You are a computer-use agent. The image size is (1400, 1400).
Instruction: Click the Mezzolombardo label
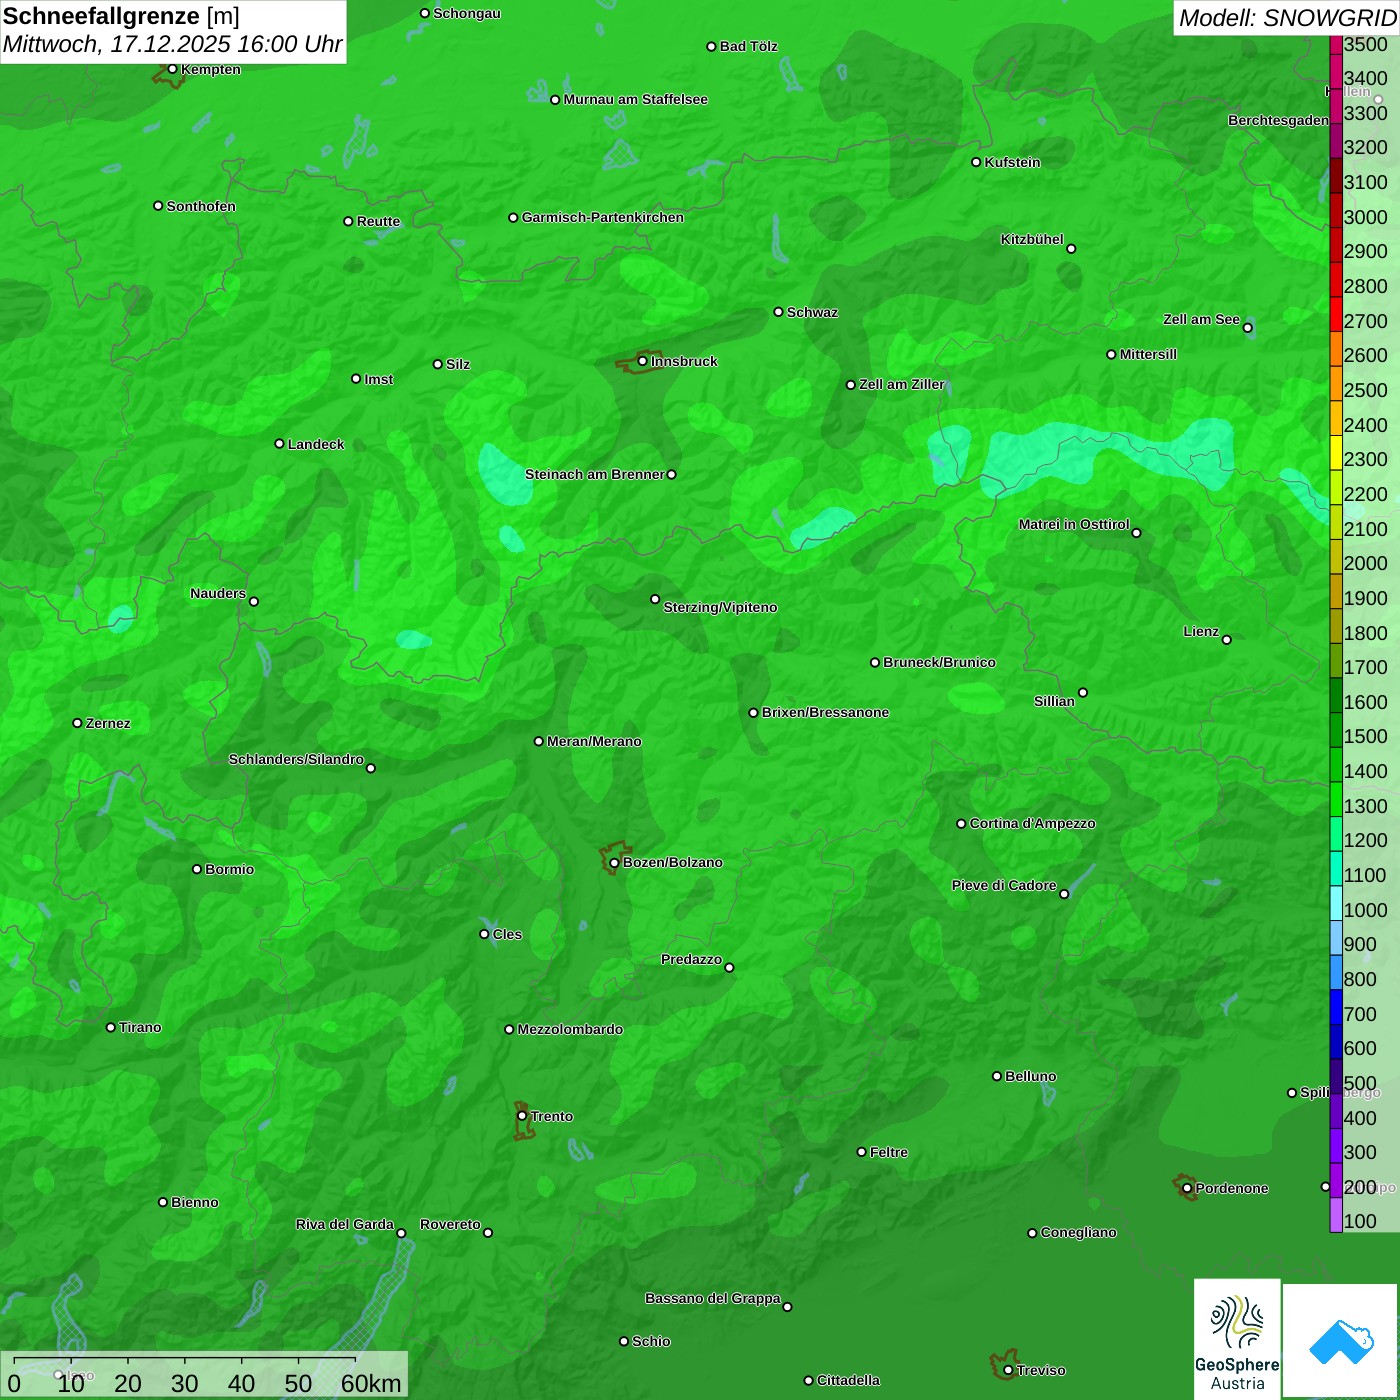570,1029
